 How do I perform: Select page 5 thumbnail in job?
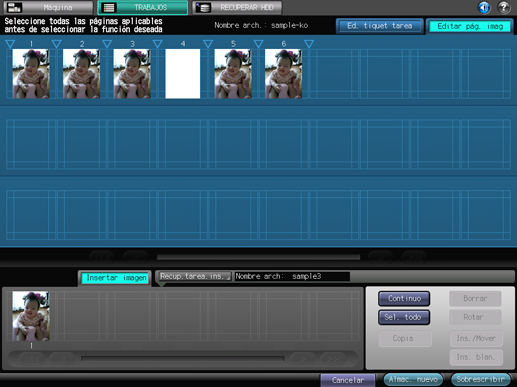pyautogui.click(x=233, y=74)
